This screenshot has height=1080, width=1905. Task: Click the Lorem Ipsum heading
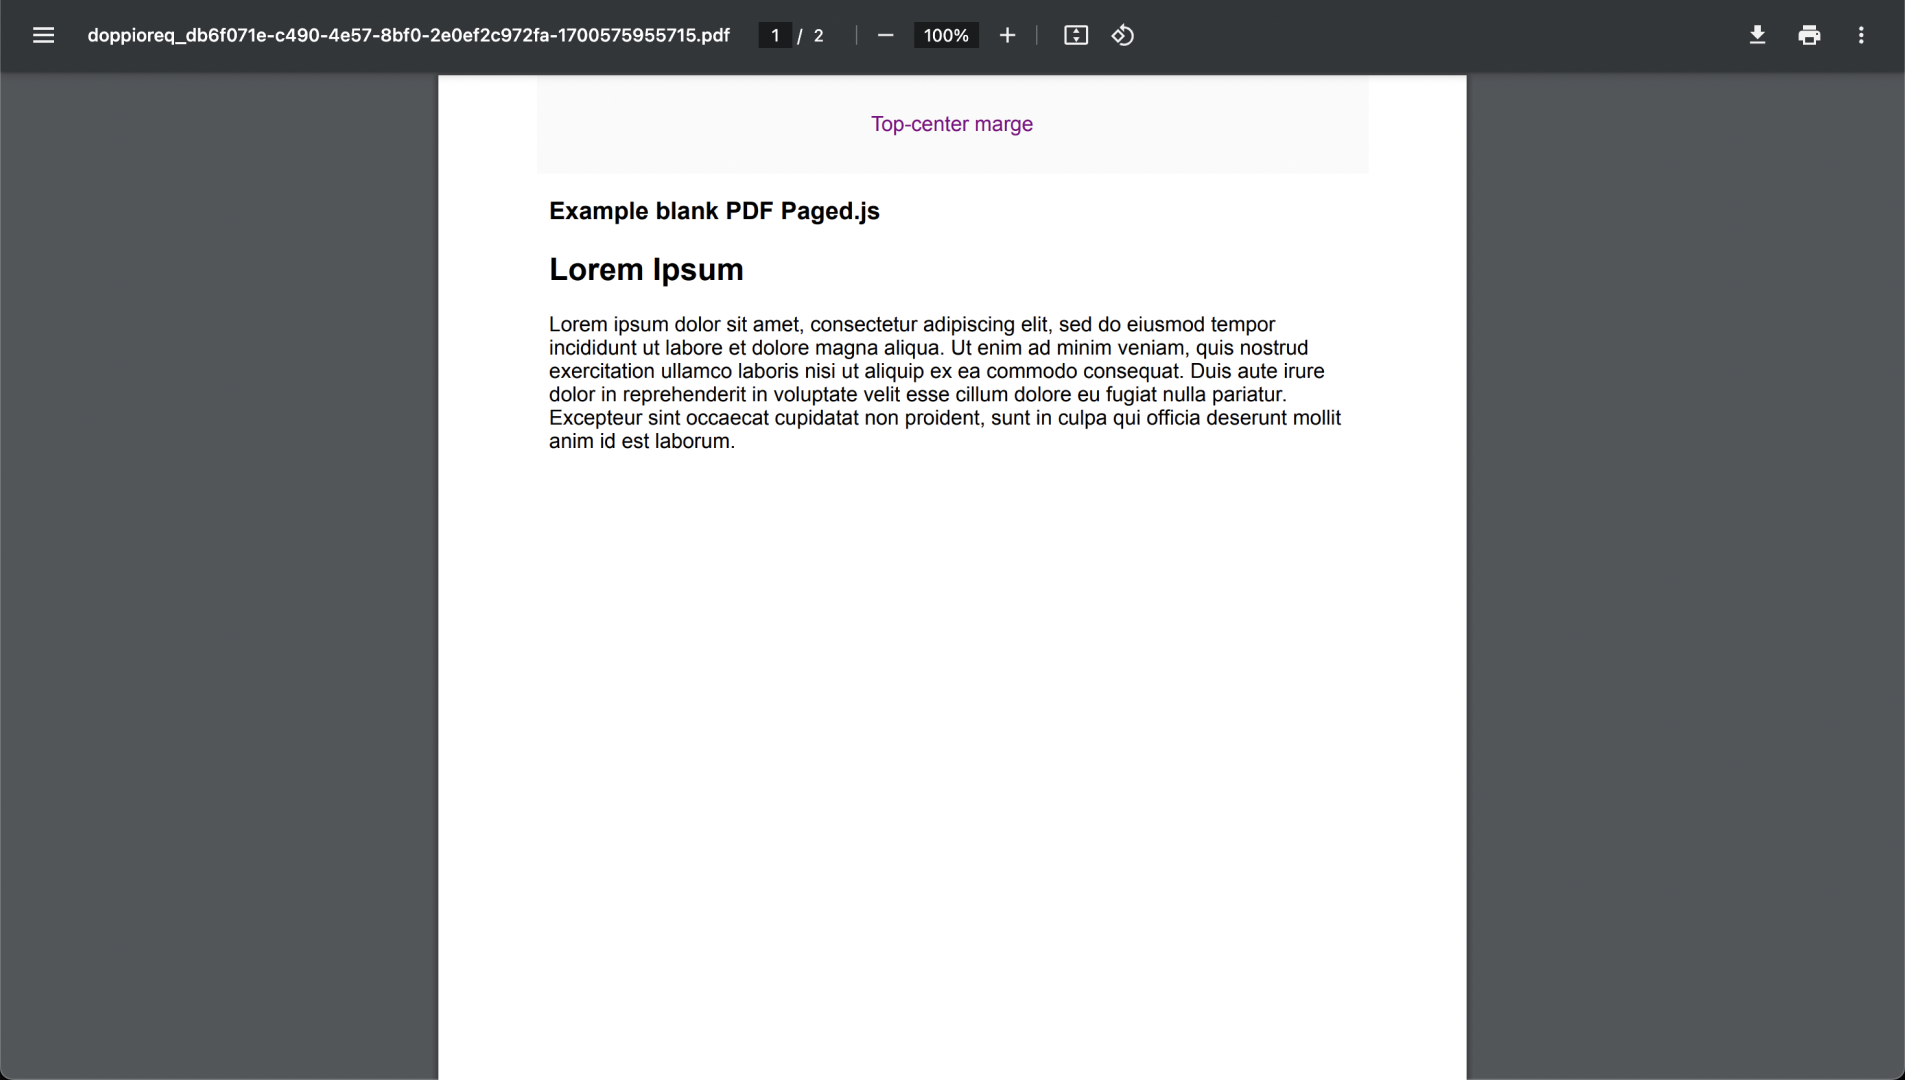646,268
